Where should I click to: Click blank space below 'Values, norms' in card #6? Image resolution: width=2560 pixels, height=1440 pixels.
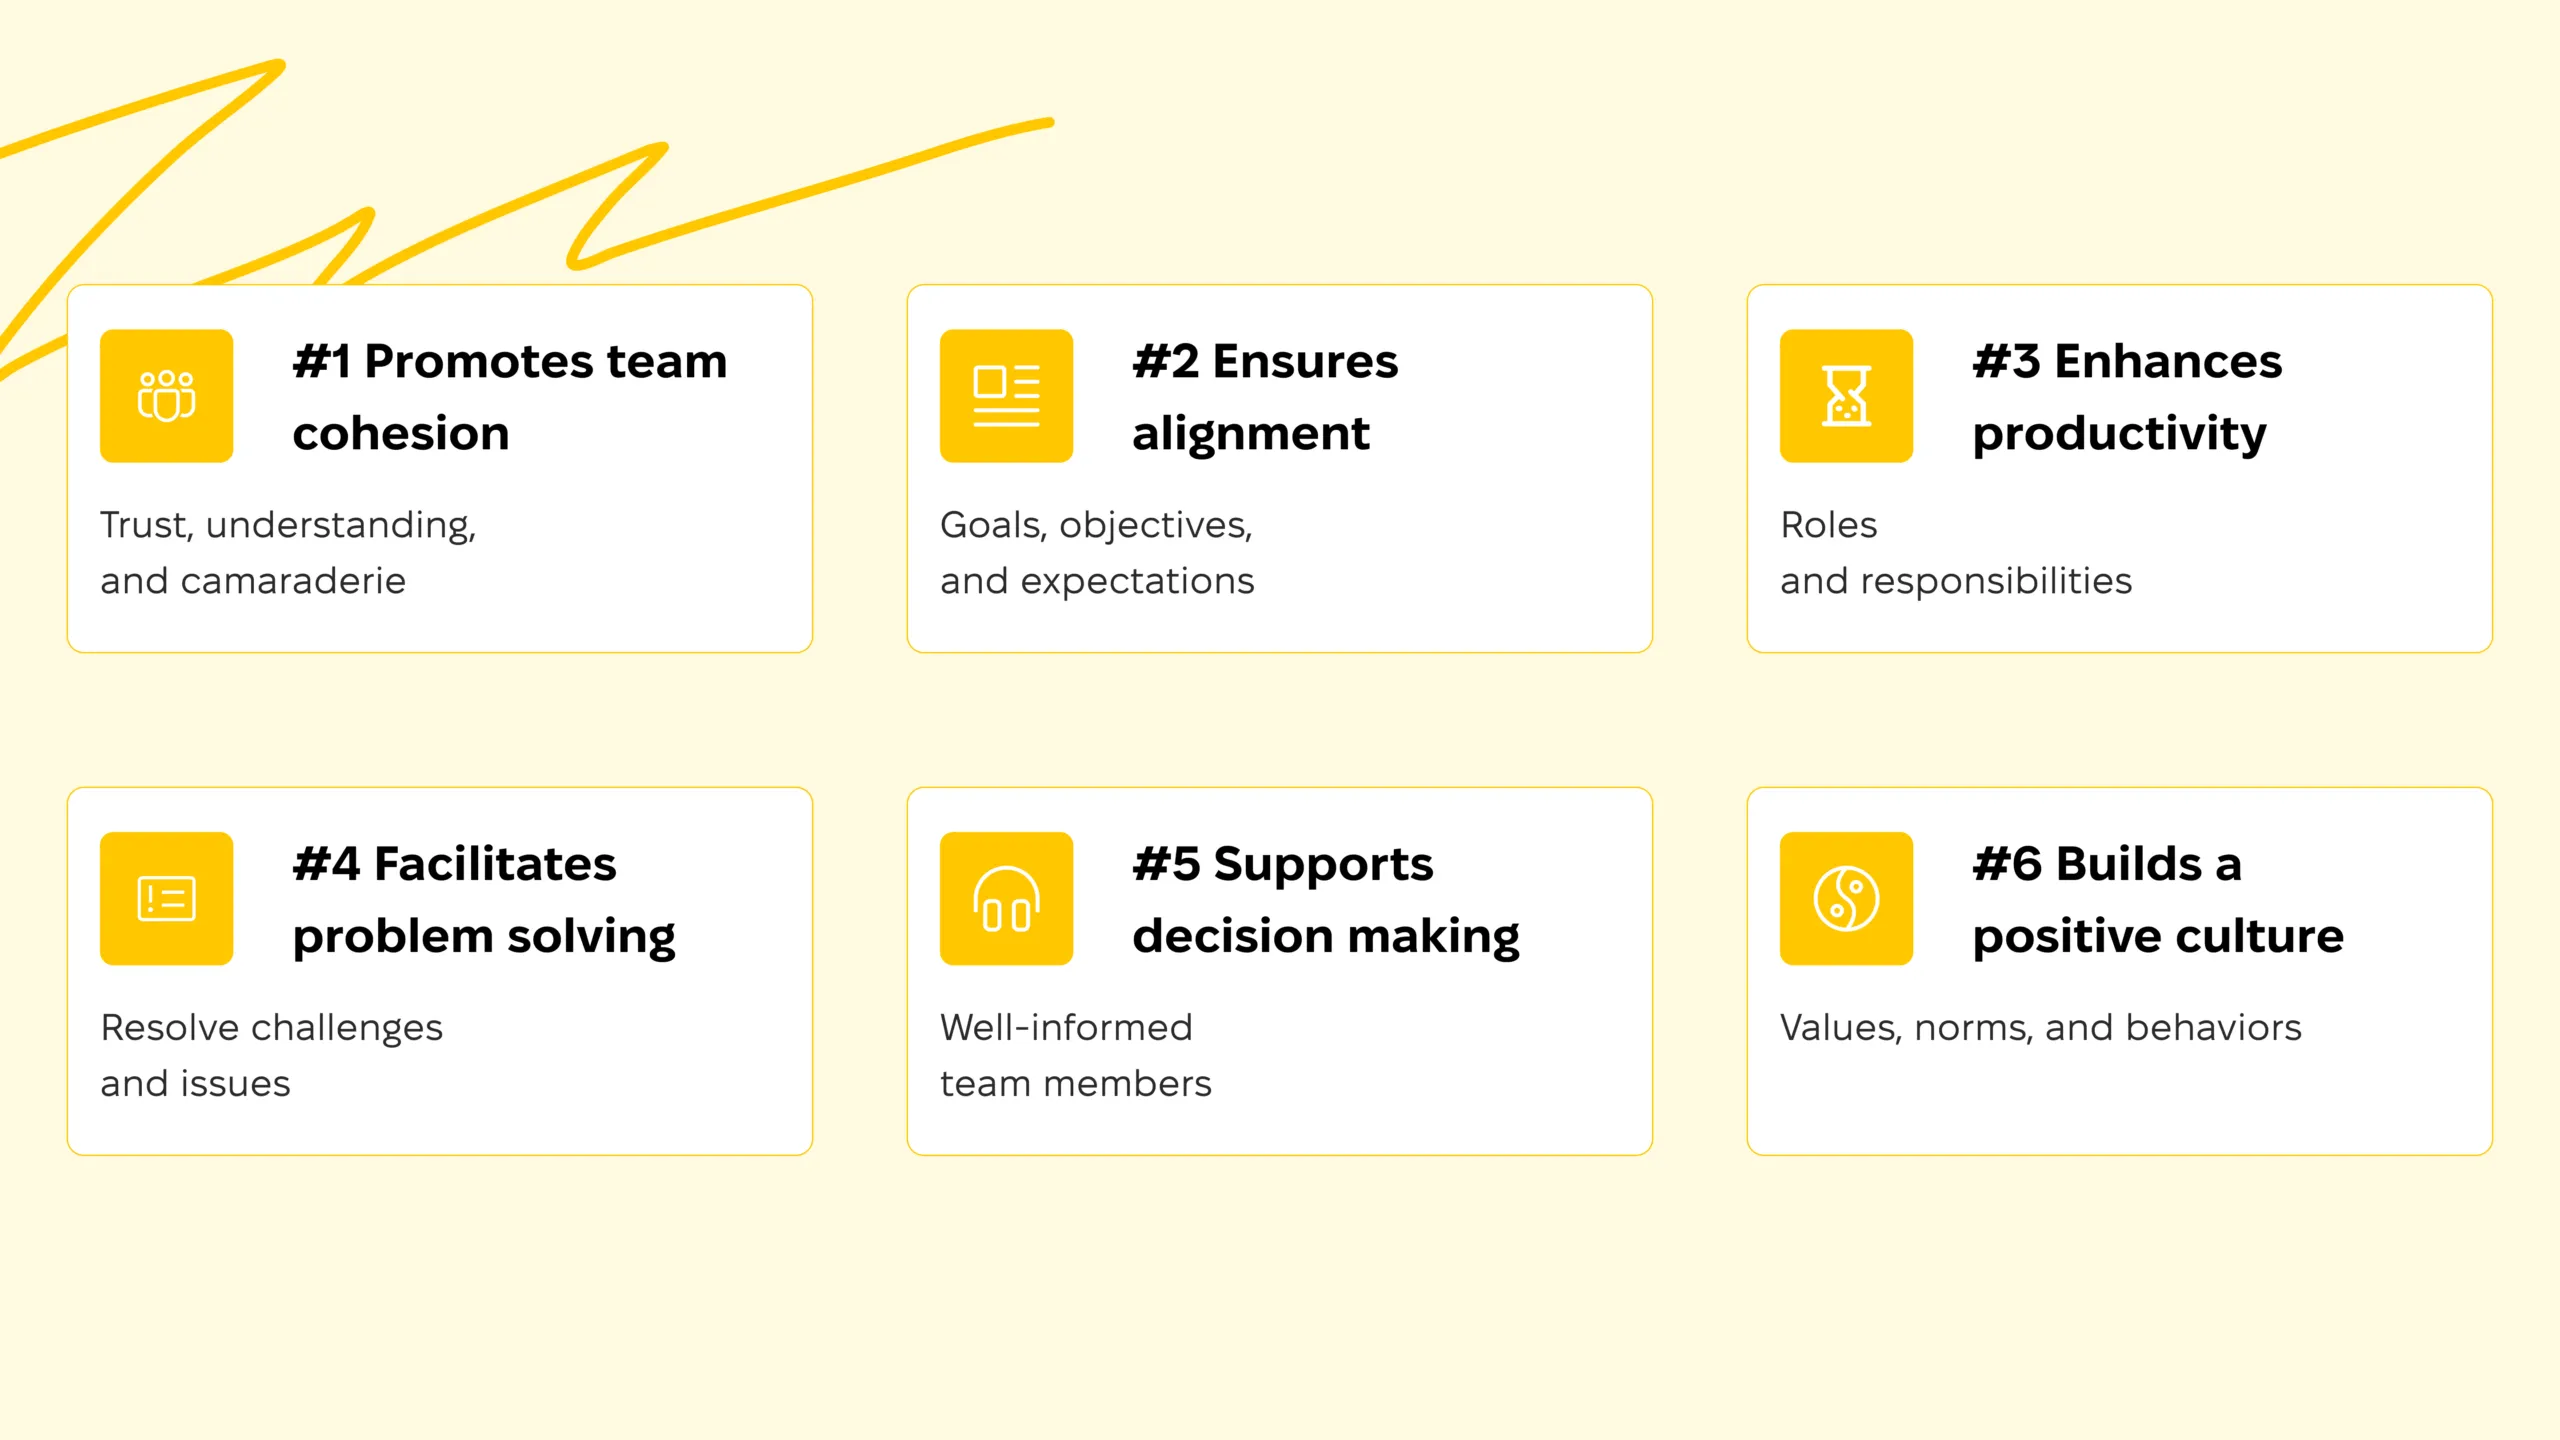2118,1100
